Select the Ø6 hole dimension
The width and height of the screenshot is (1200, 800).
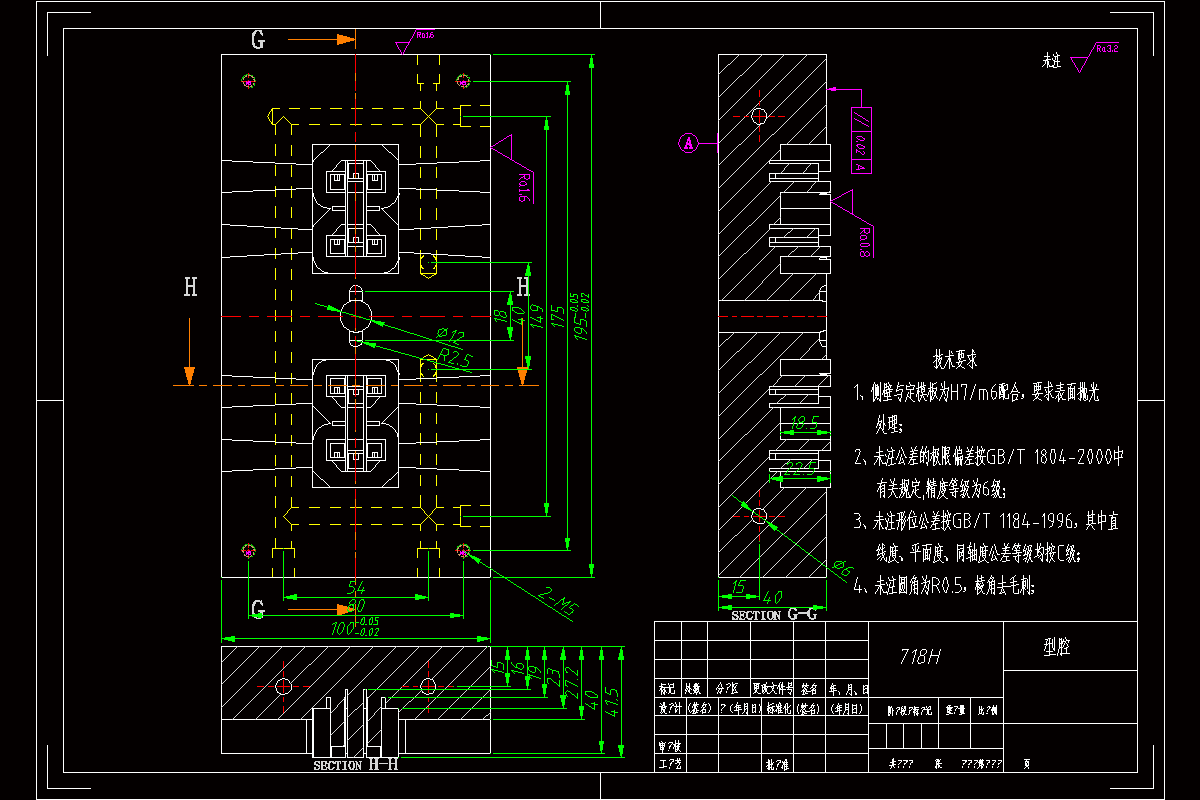842,568
